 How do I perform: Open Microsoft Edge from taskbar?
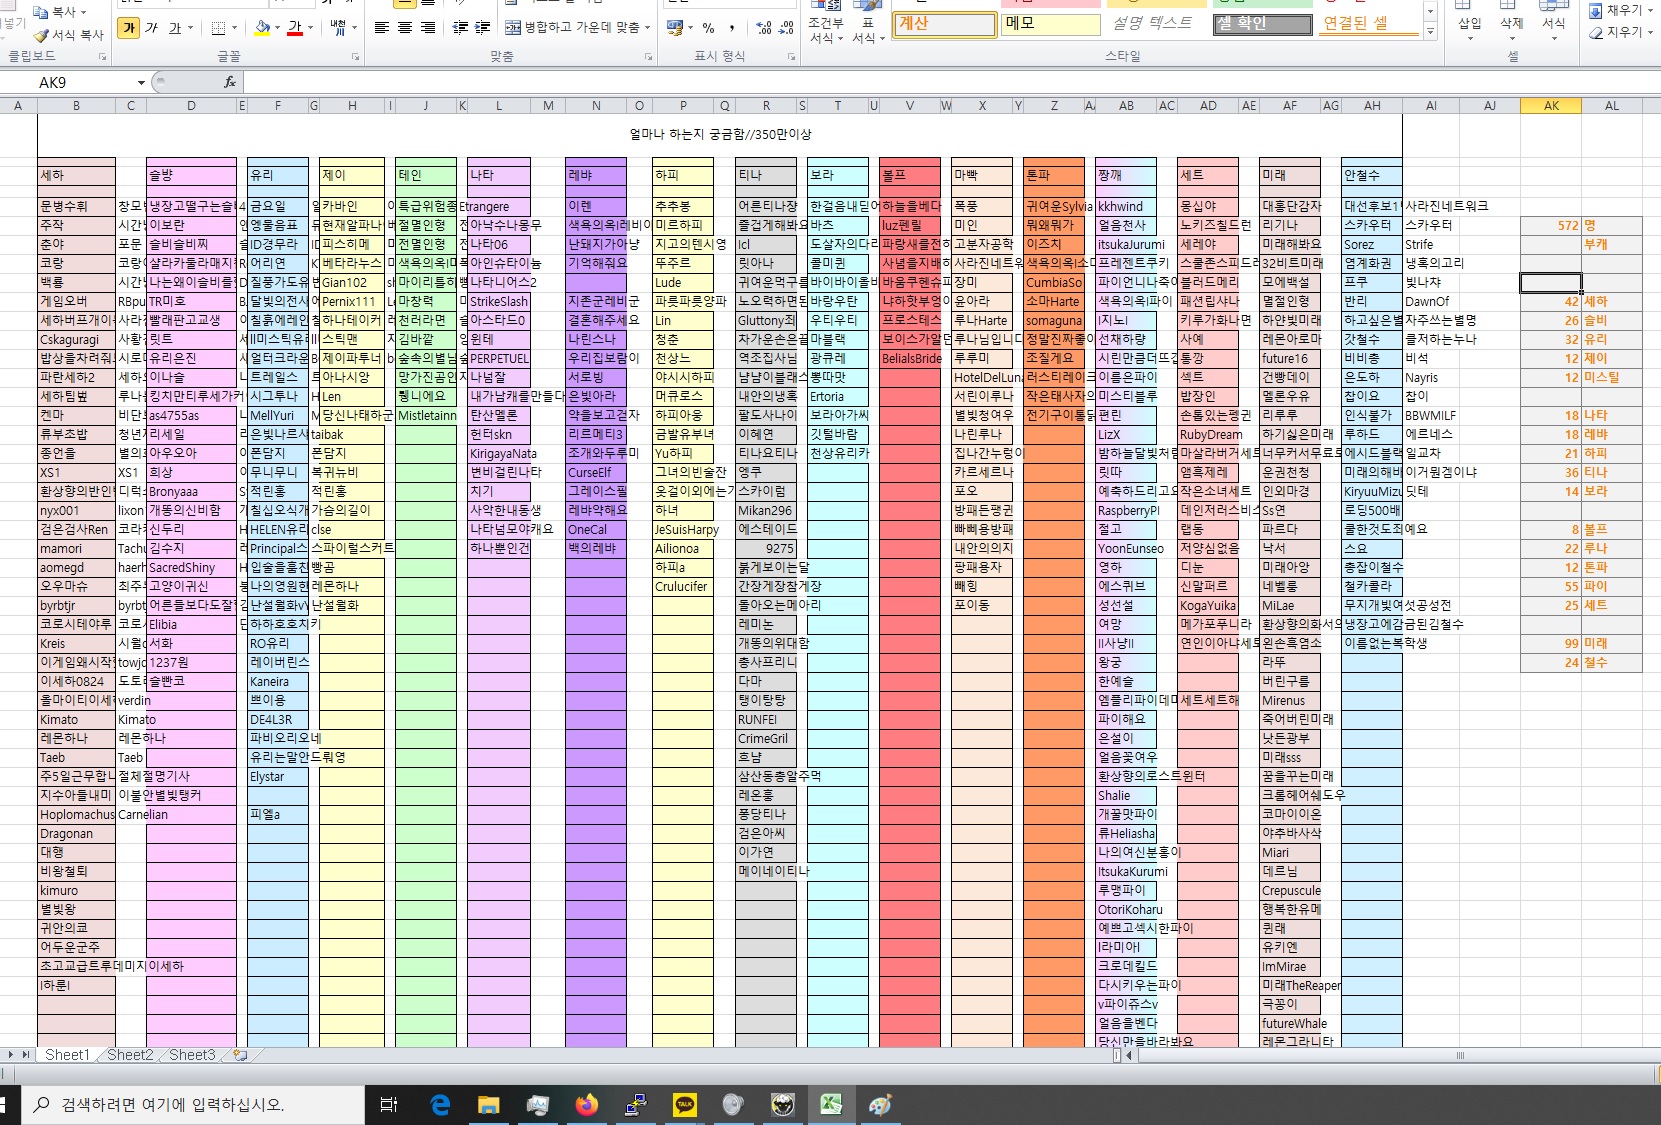(x=440, y=1105)
